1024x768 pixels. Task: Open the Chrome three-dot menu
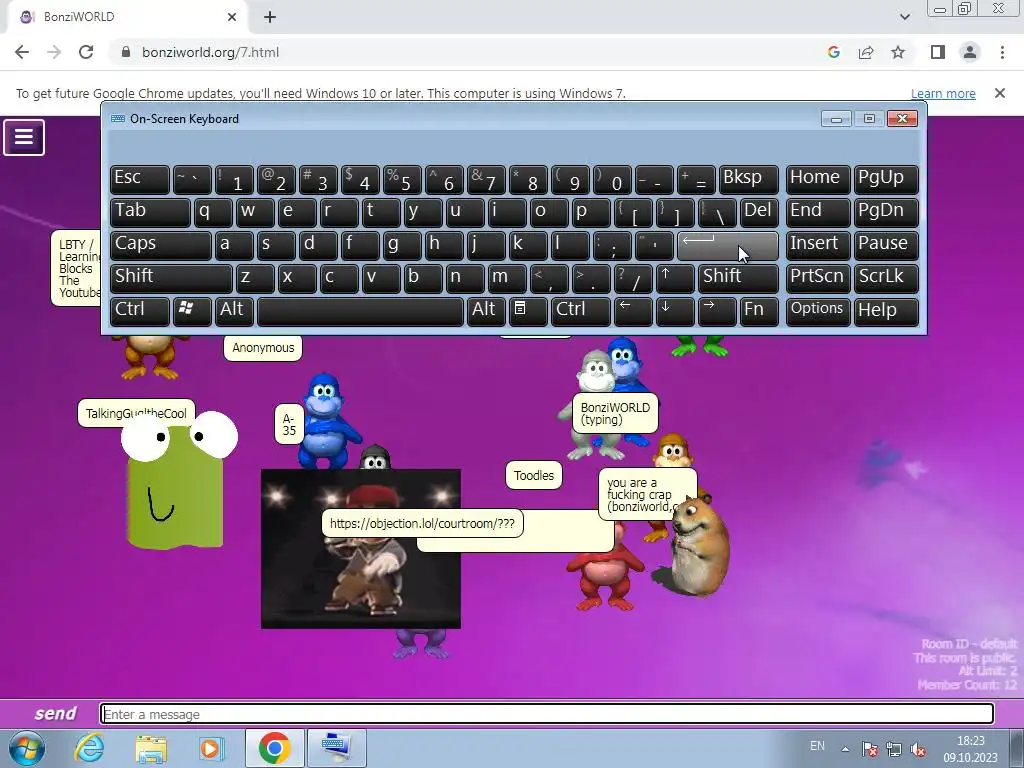click(1002, 52)
